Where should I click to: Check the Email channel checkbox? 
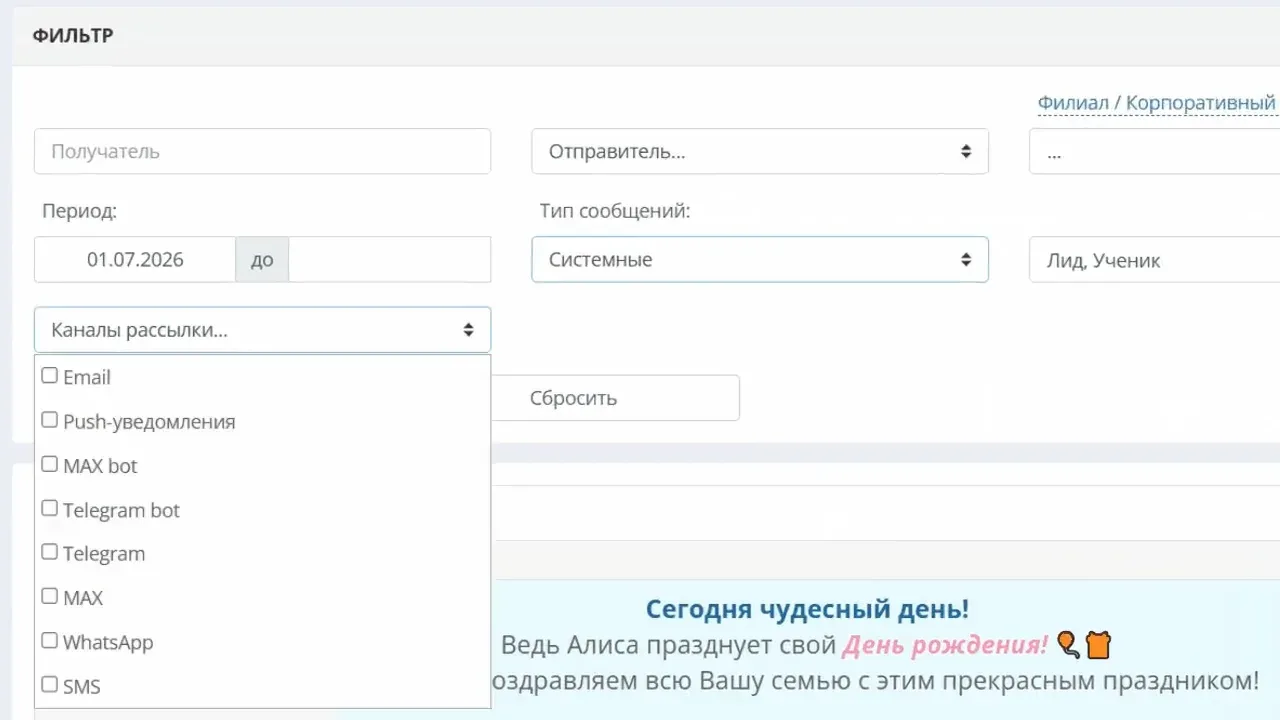pyautogui.click(x=49, y=376)
